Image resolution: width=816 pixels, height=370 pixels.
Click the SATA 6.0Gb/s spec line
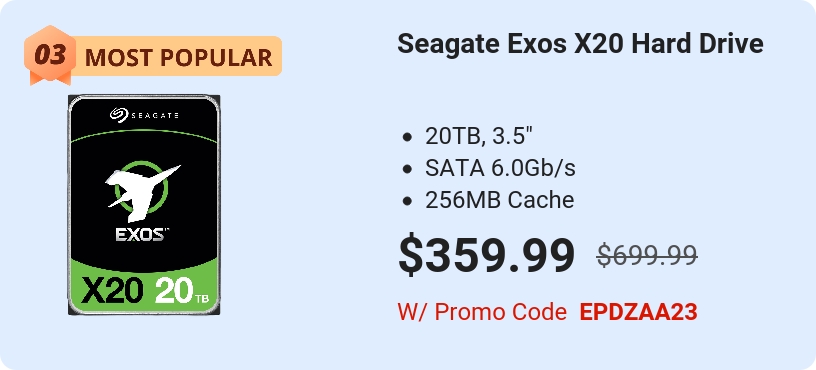point(500,169)
